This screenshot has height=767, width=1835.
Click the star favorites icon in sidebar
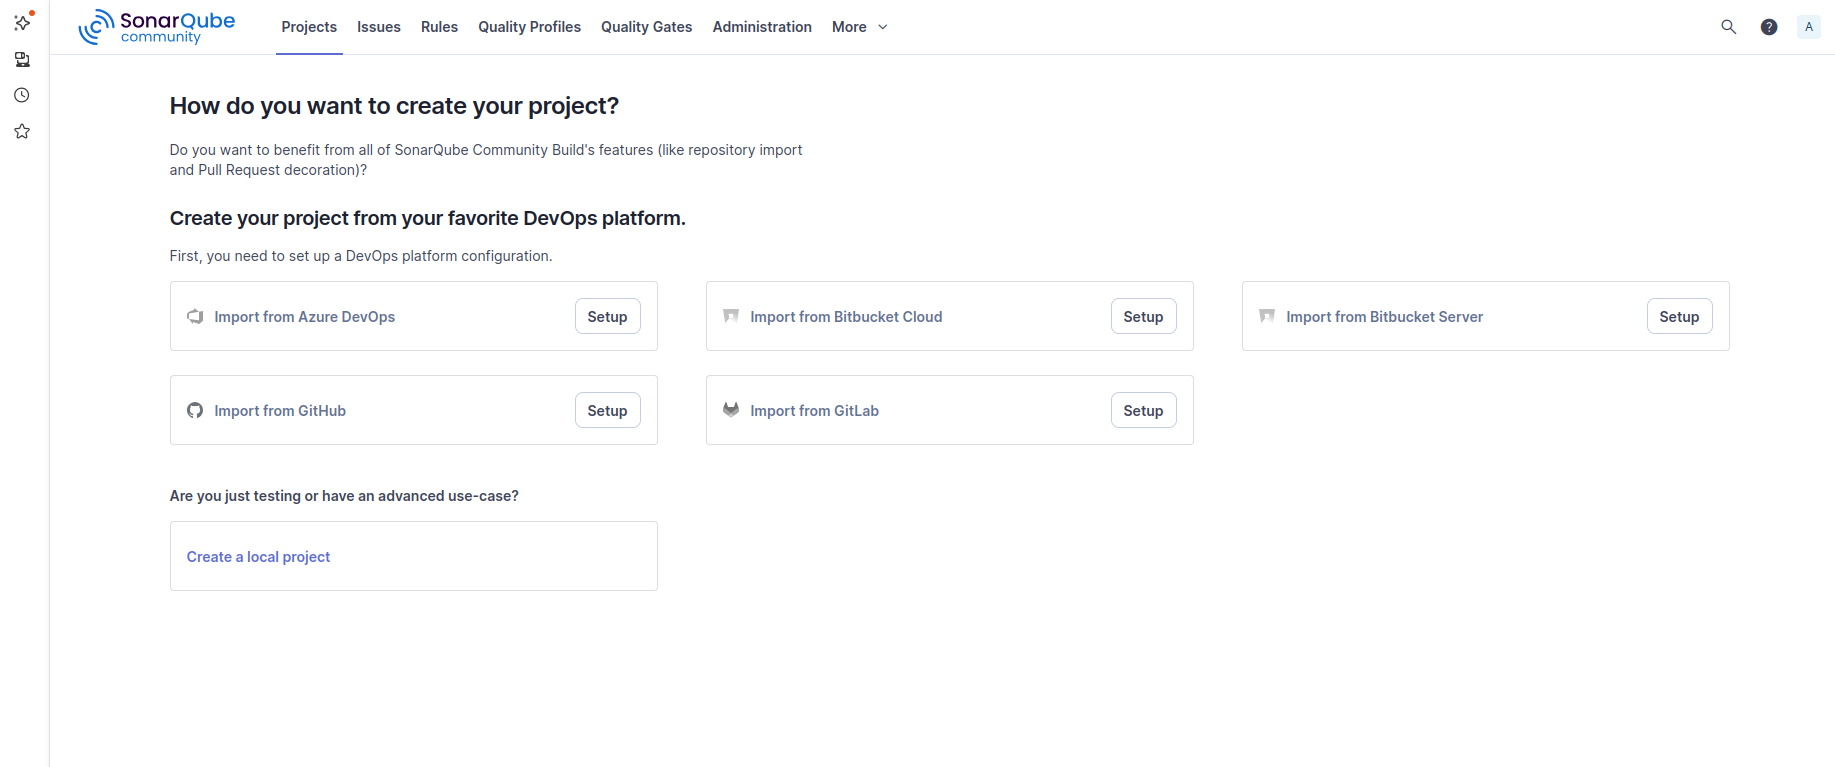click(22, 132)
